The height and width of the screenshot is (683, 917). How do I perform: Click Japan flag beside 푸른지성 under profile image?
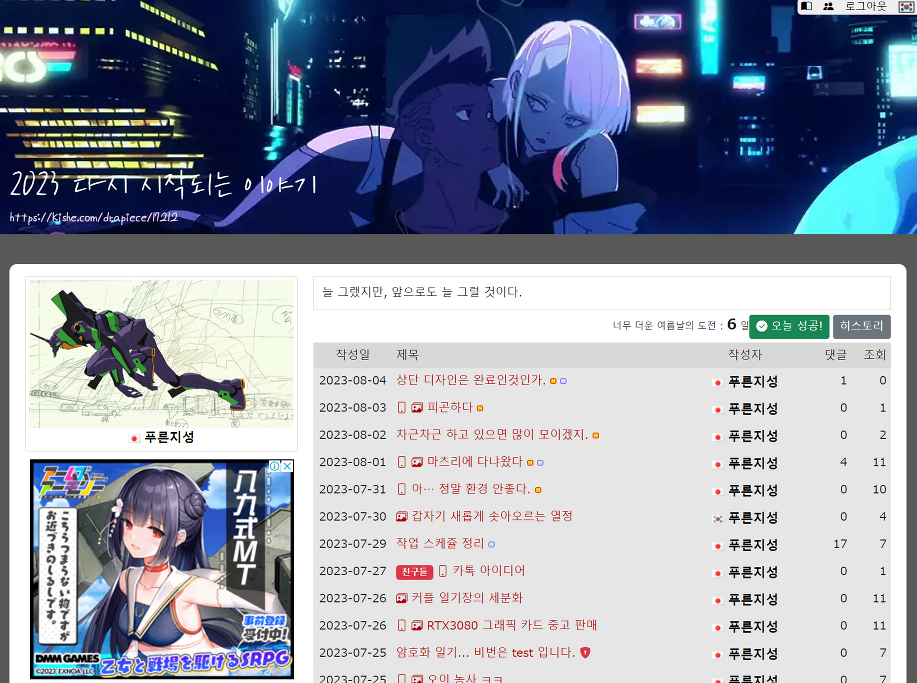click(x=135, y=438)
